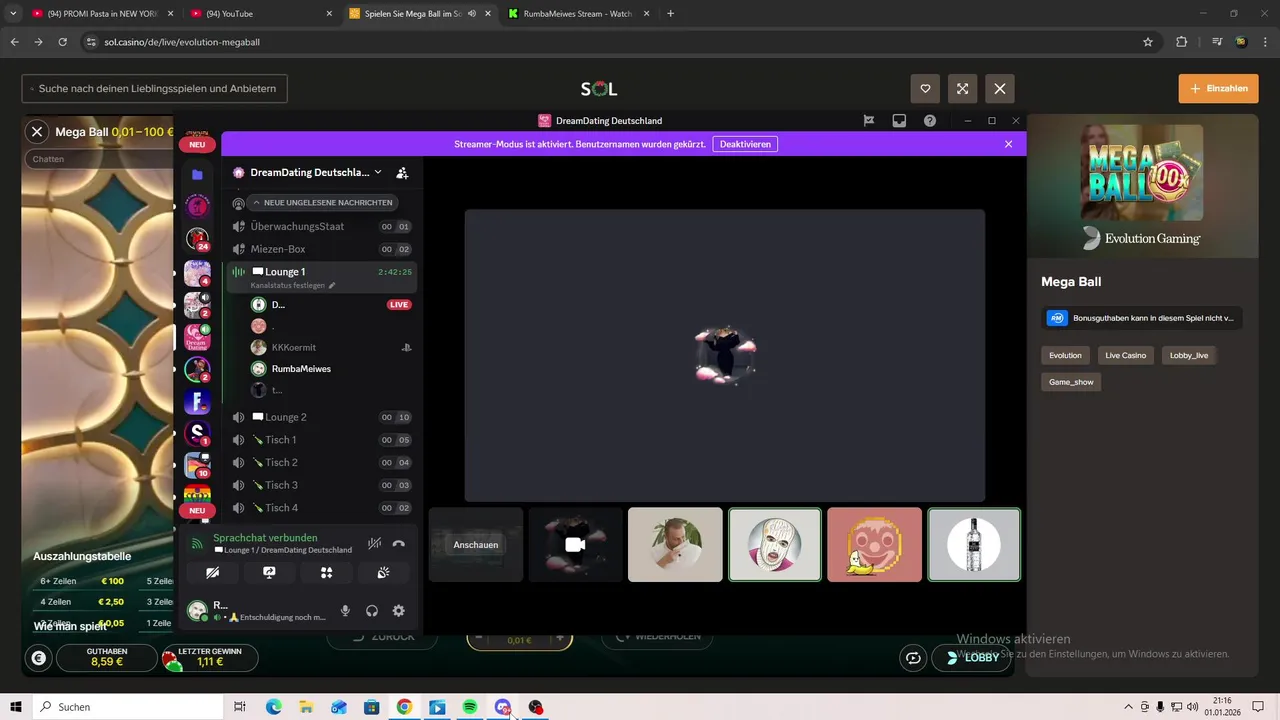
Task: Deafen audio with the headphones icon
Action: [x=372, y=611]
